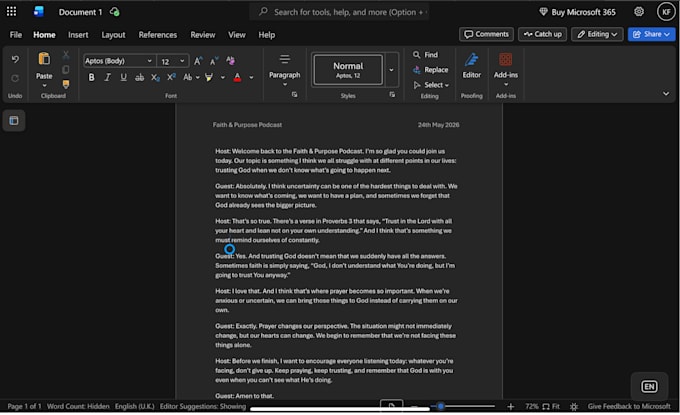Collapse the ribbon chevron
Viewport: 680px width, 415px height.
click(x=666, y=94)
